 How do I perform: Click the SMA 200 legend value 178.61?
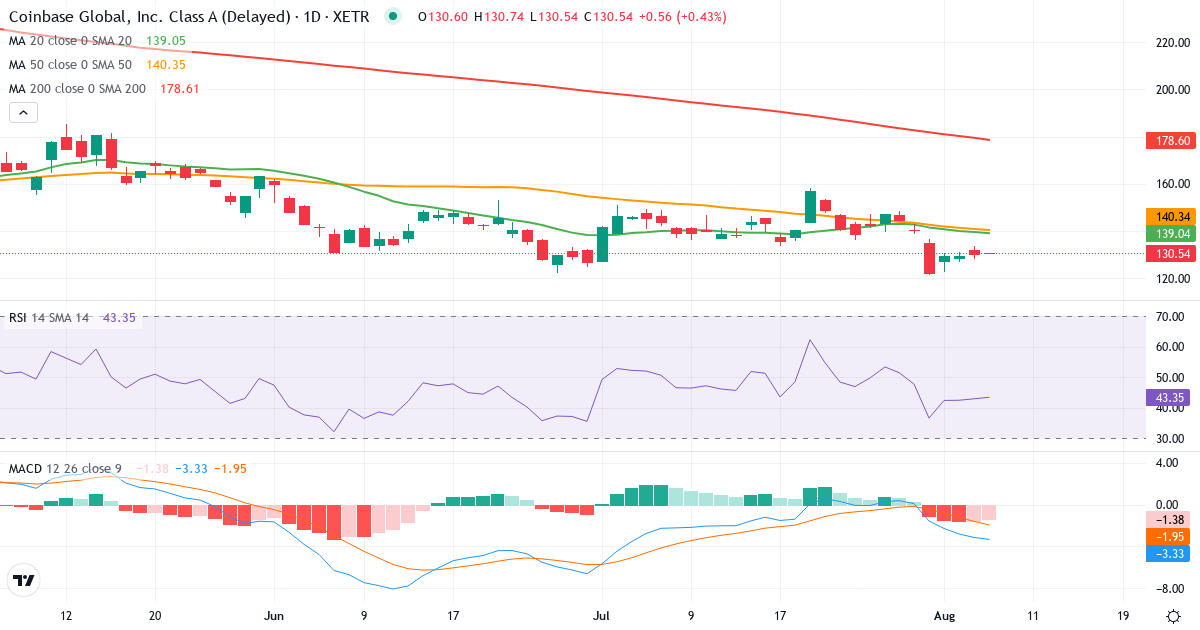tap(180, 89)
